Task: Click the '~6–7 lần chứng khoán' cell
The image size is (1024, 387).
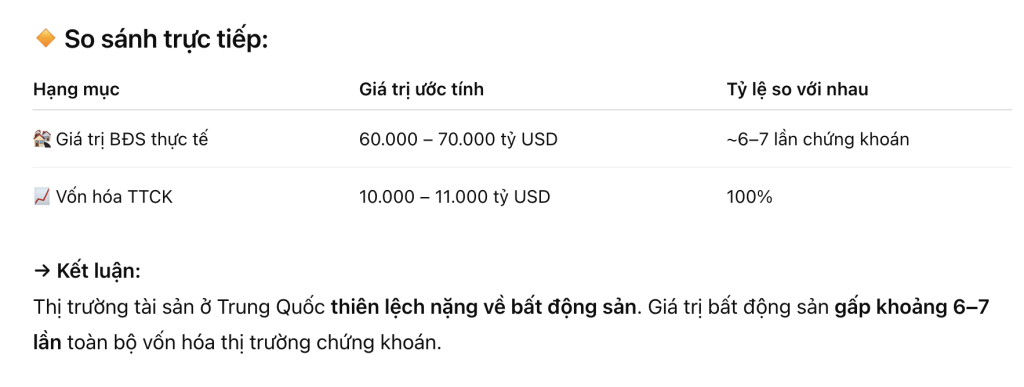Action: click(818, 139)
